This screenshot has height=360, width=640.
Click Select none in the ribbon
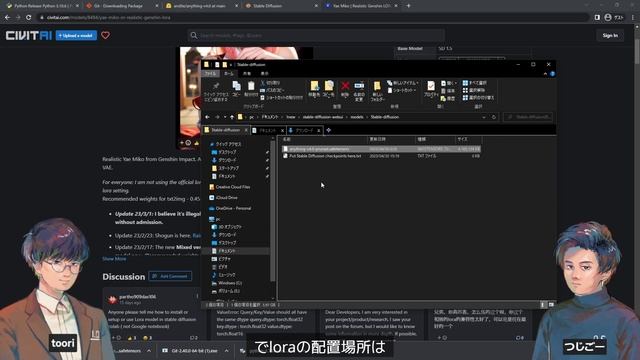point(473,90)
